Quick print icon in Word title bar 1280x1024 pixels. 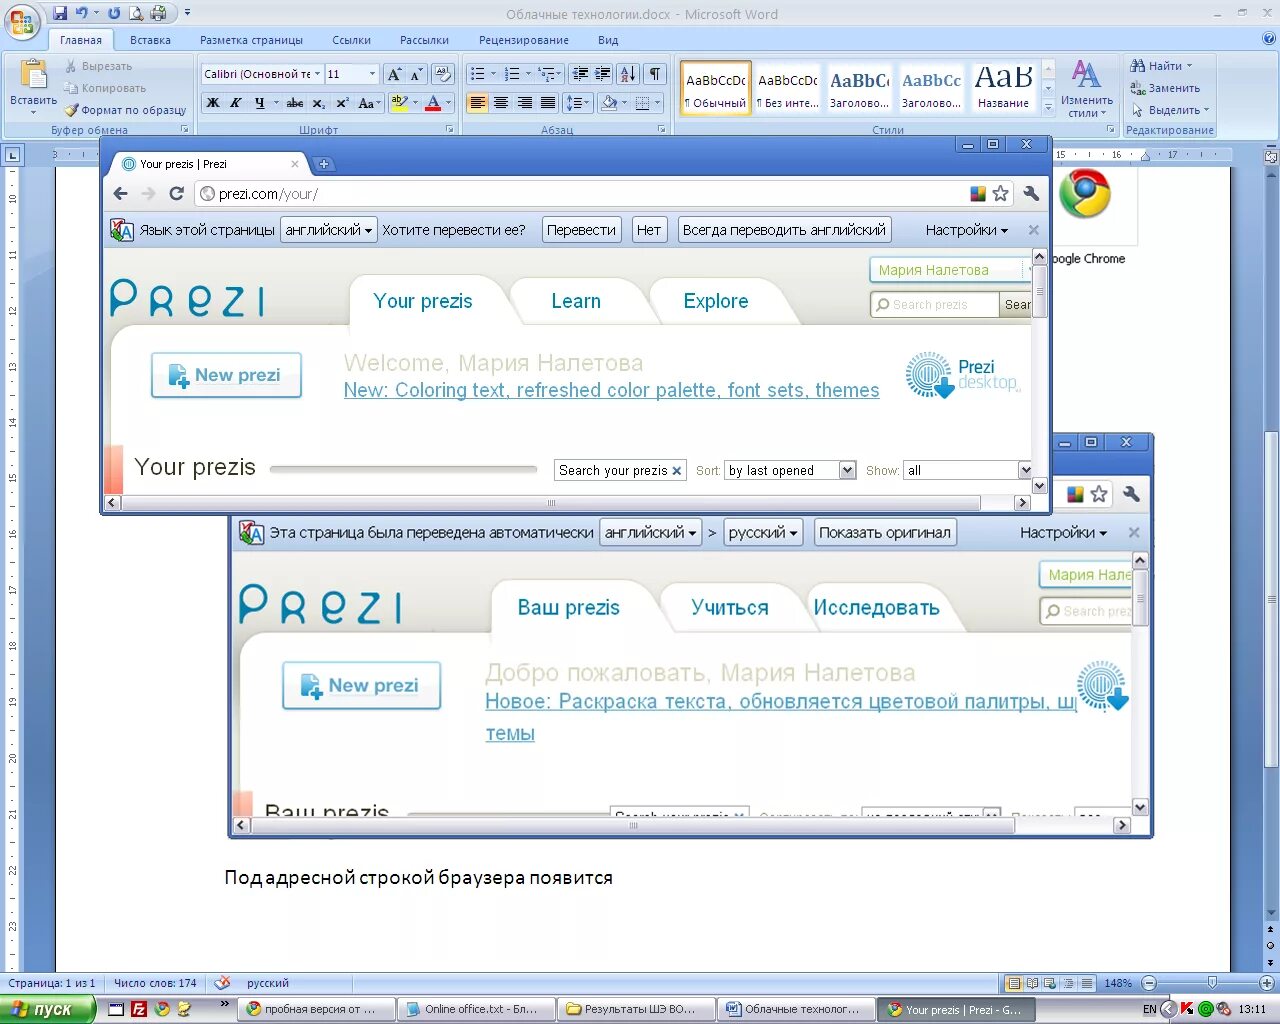[157, 13]
